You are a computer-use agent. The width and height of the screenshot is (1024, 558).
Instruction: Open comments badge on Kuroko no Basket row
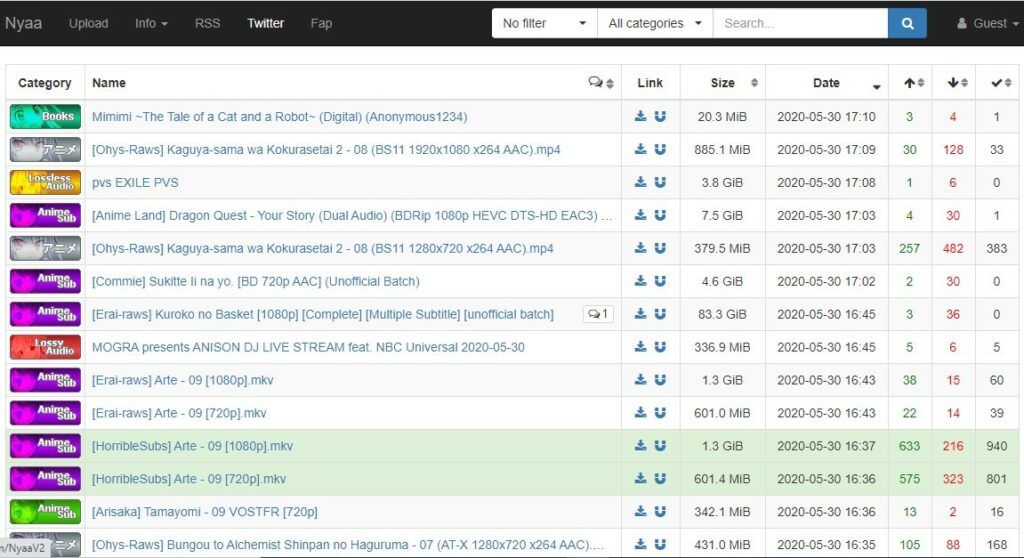[x=598, y=314]
